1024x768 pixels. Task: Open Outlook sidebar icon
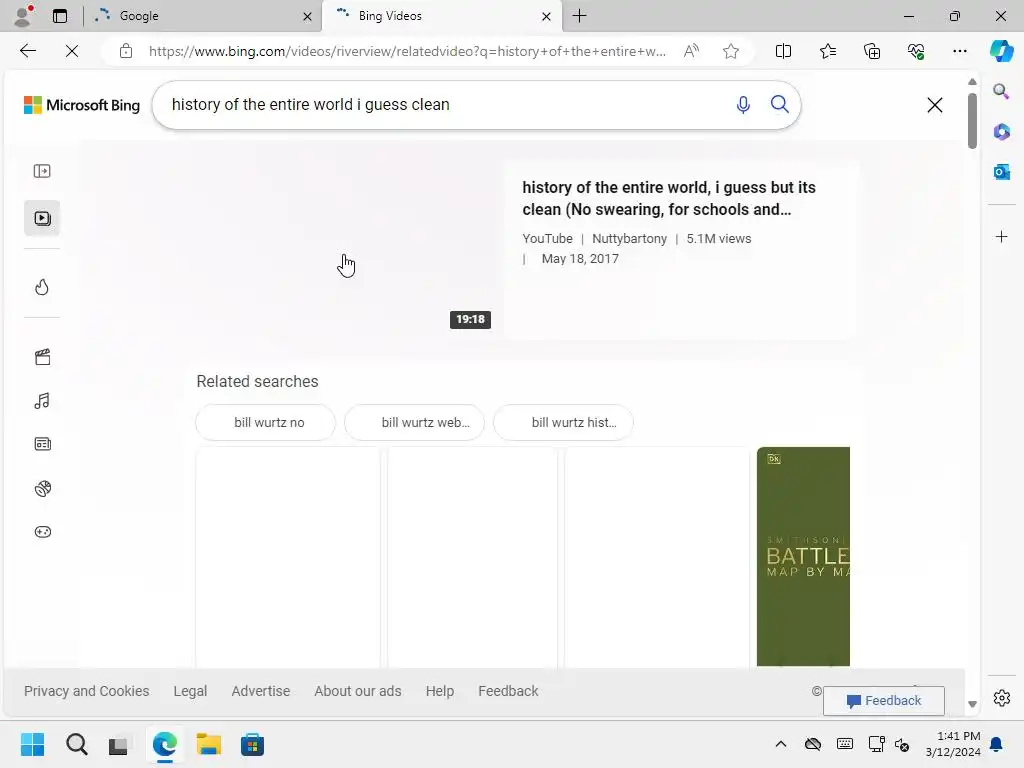coord(1001,172)
